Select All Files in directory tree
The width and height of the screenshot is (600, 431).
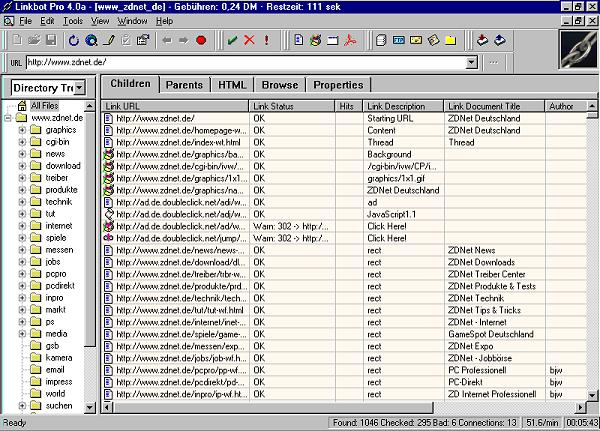click(44, 106)
